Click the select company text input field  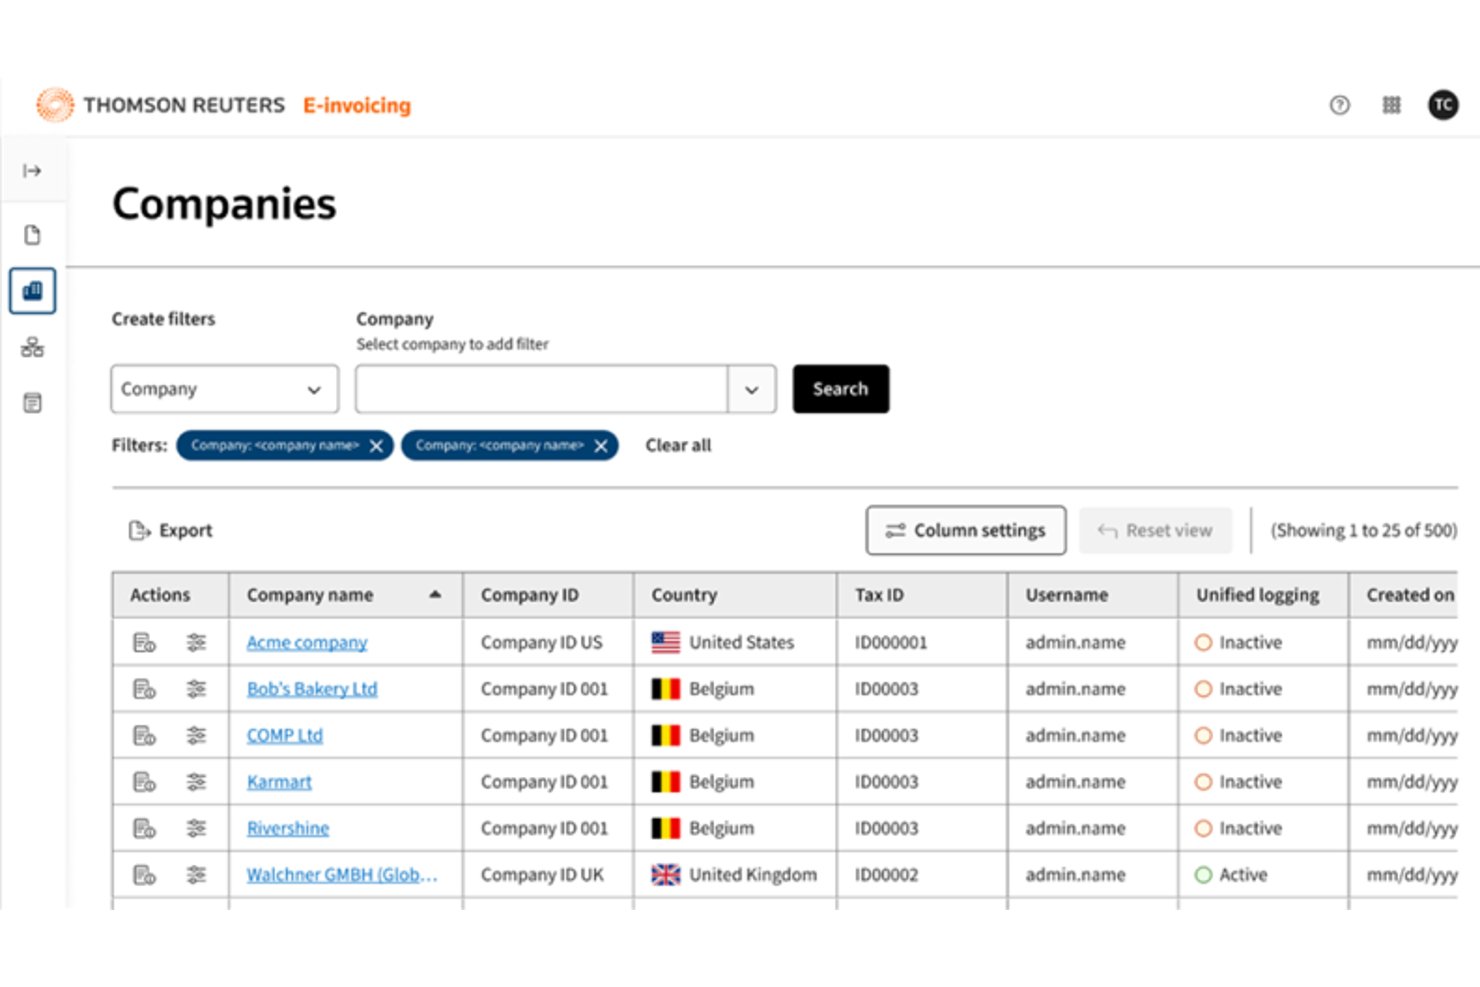coord(541,389)
